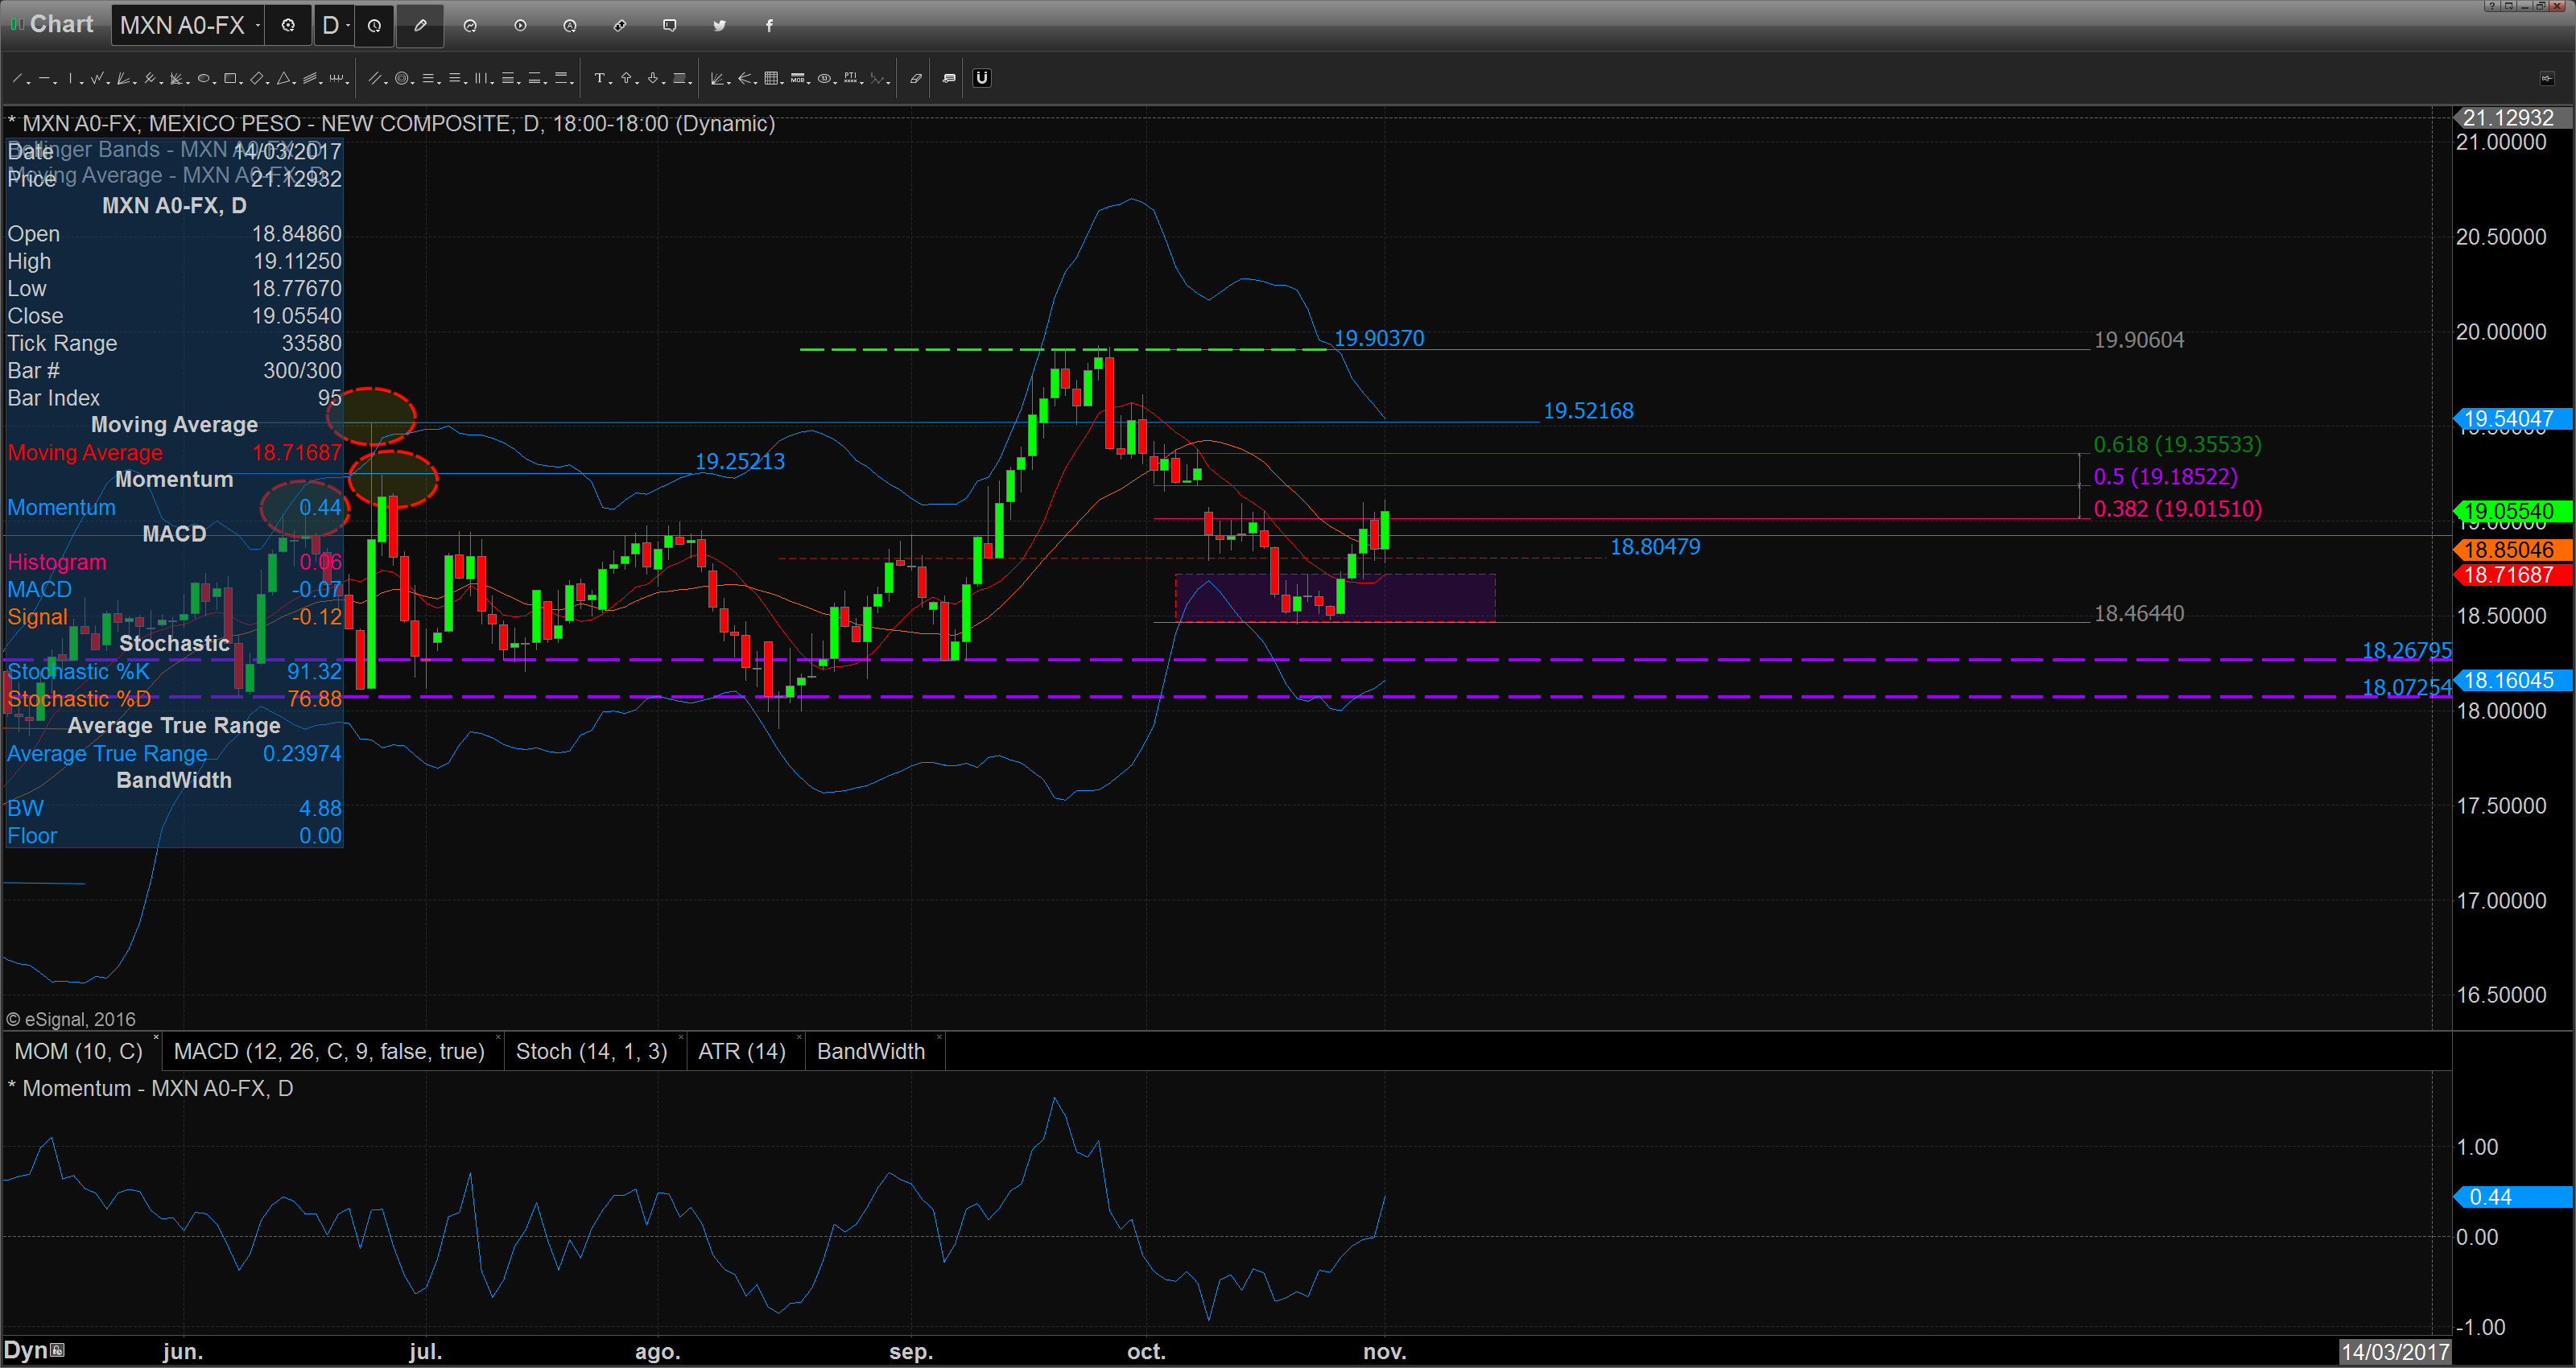Viewport: 2576px width, 1368px height.
Task: Close the MACD study tab
Action: tap(497, 1036)
